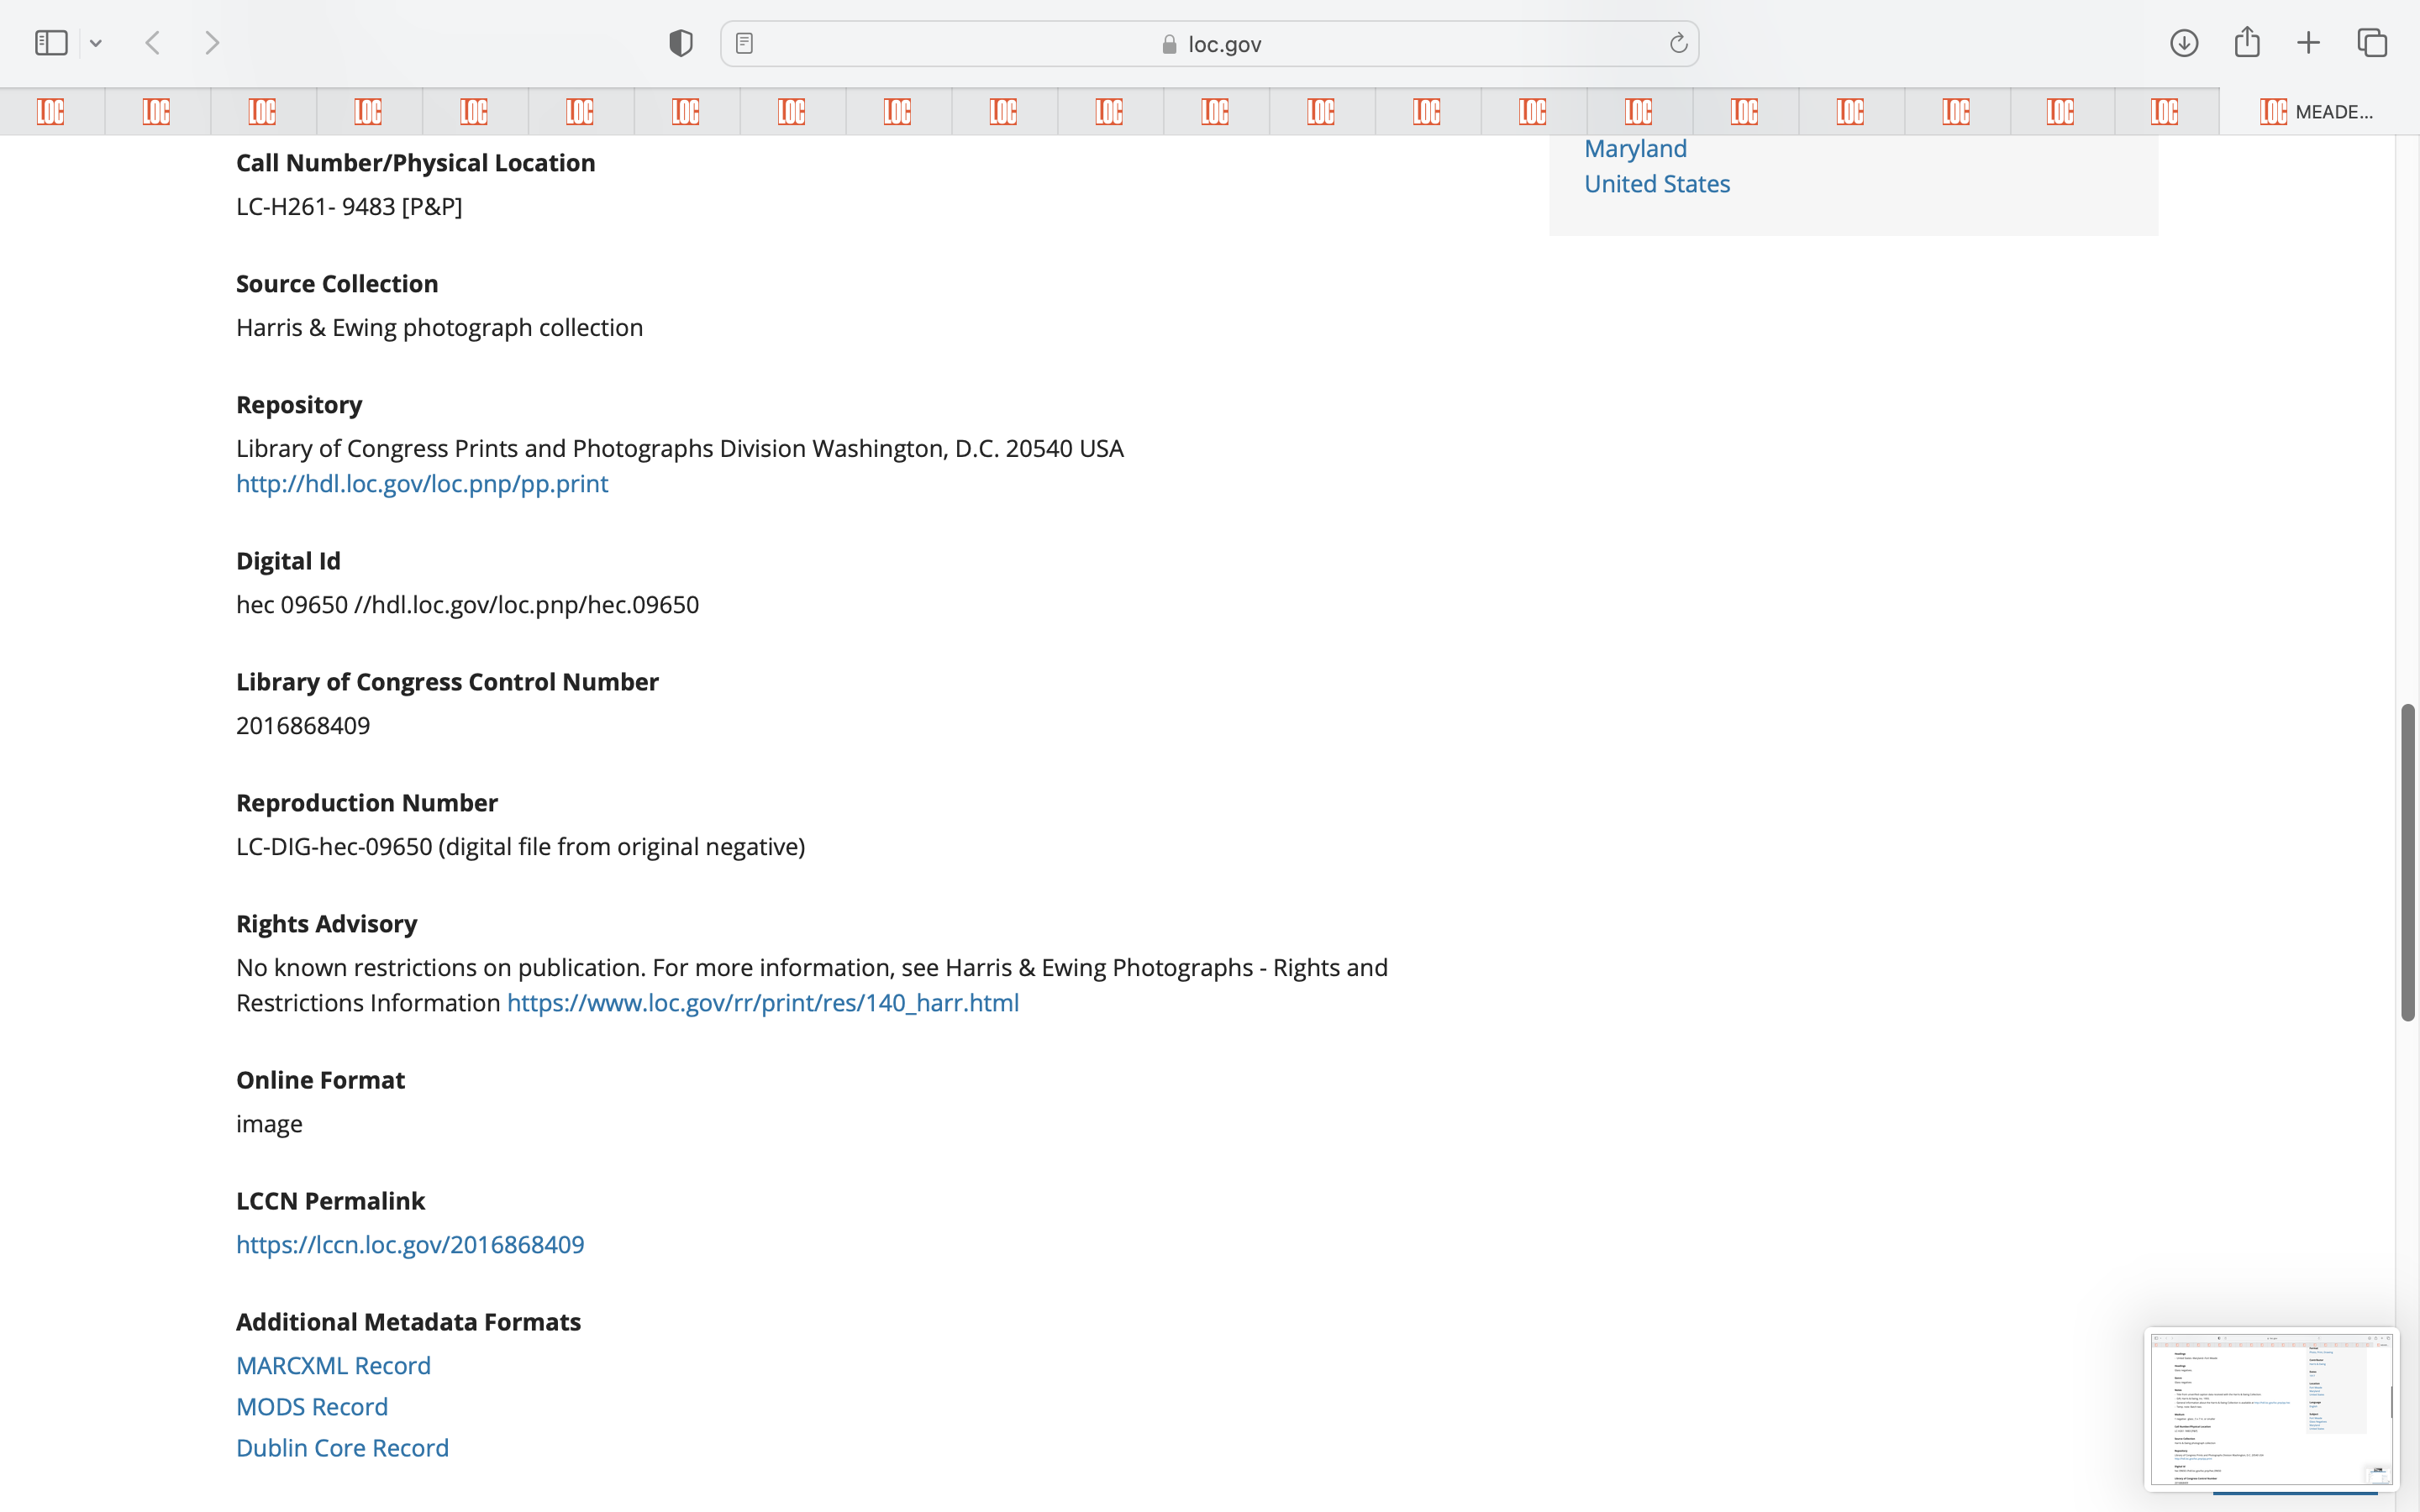Open the privacy report shield icon

[680, 43]
